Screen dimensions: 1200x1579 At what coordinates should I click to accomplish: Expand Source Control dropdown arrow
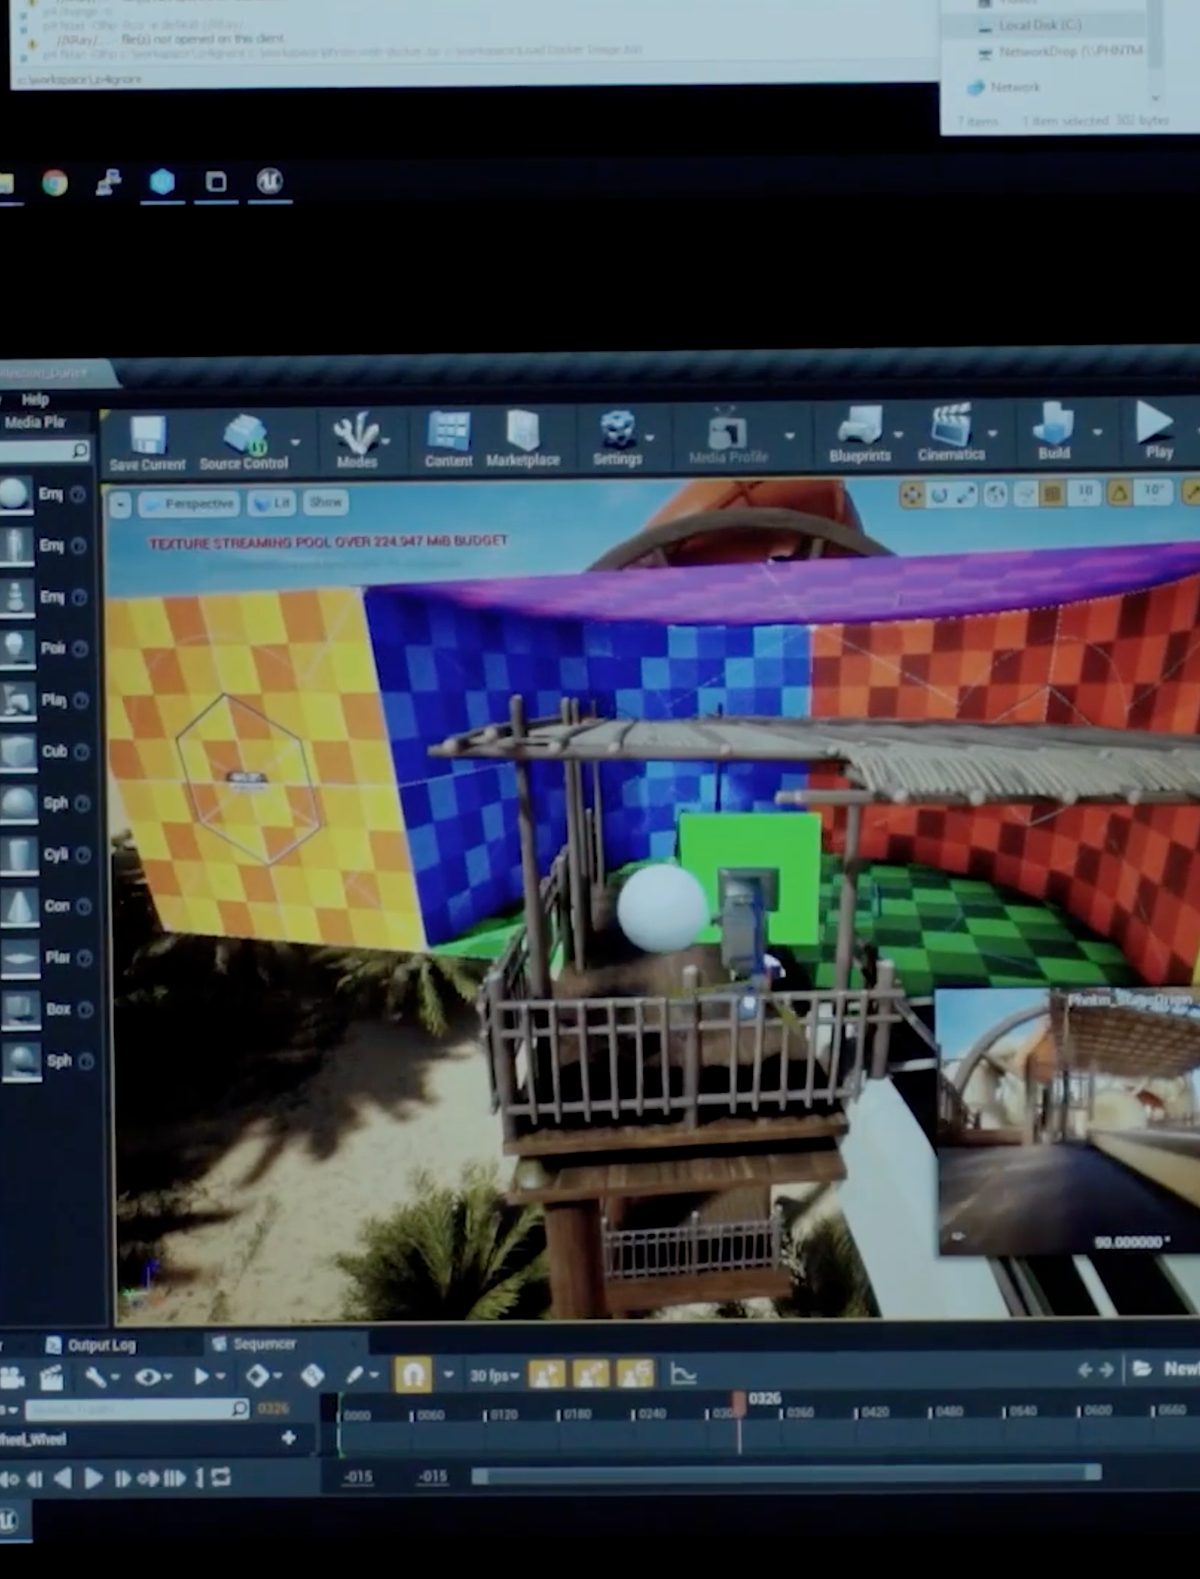tap(296, 442)
